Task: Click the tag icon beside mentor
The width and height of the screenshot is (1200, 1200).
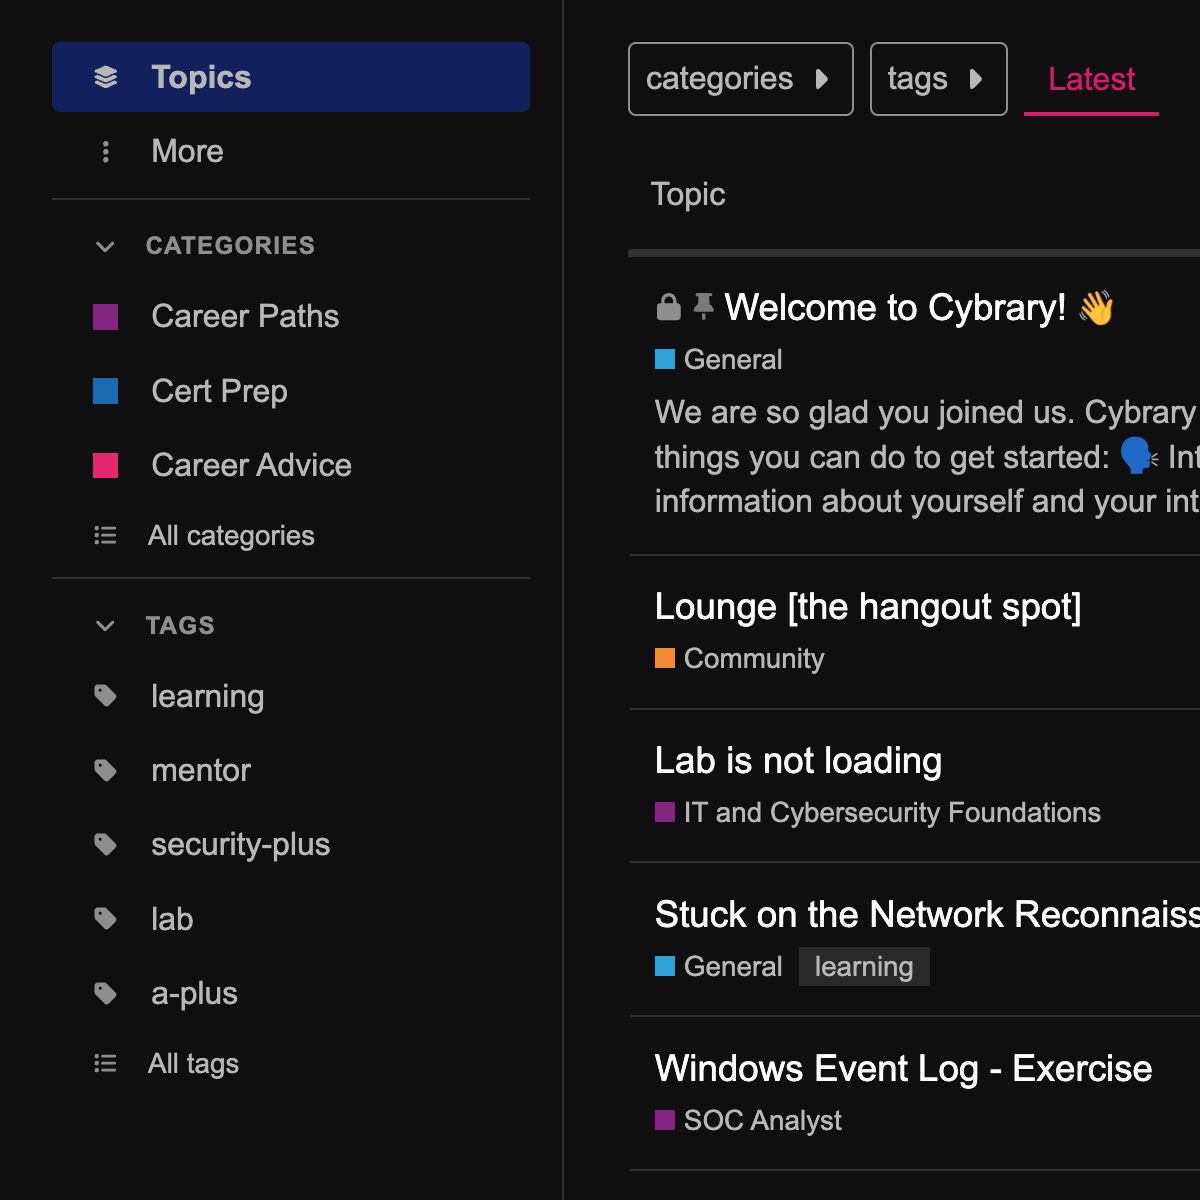Action: (105, 770)
